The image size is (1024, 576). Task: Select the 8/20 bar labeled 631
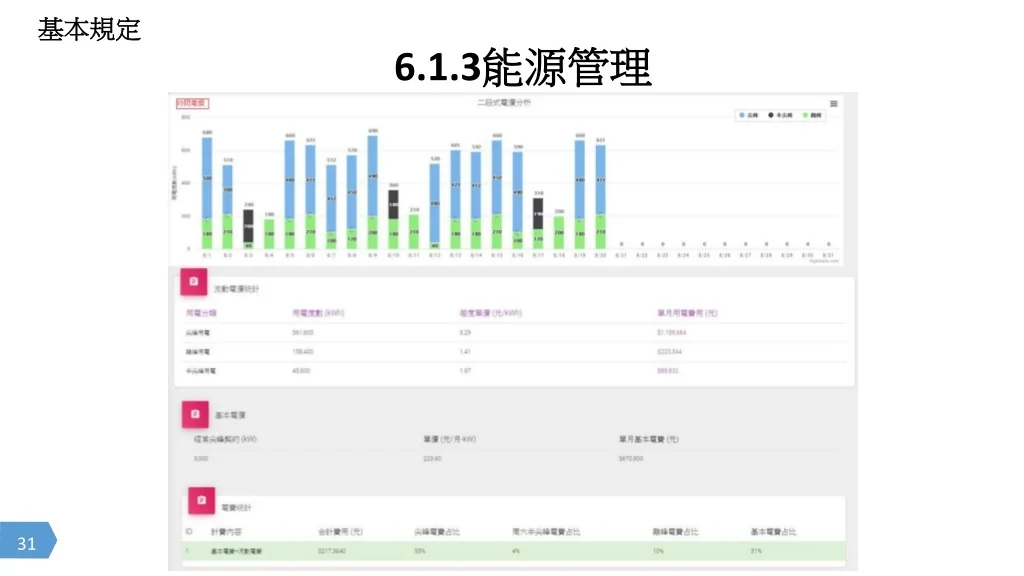600,197
